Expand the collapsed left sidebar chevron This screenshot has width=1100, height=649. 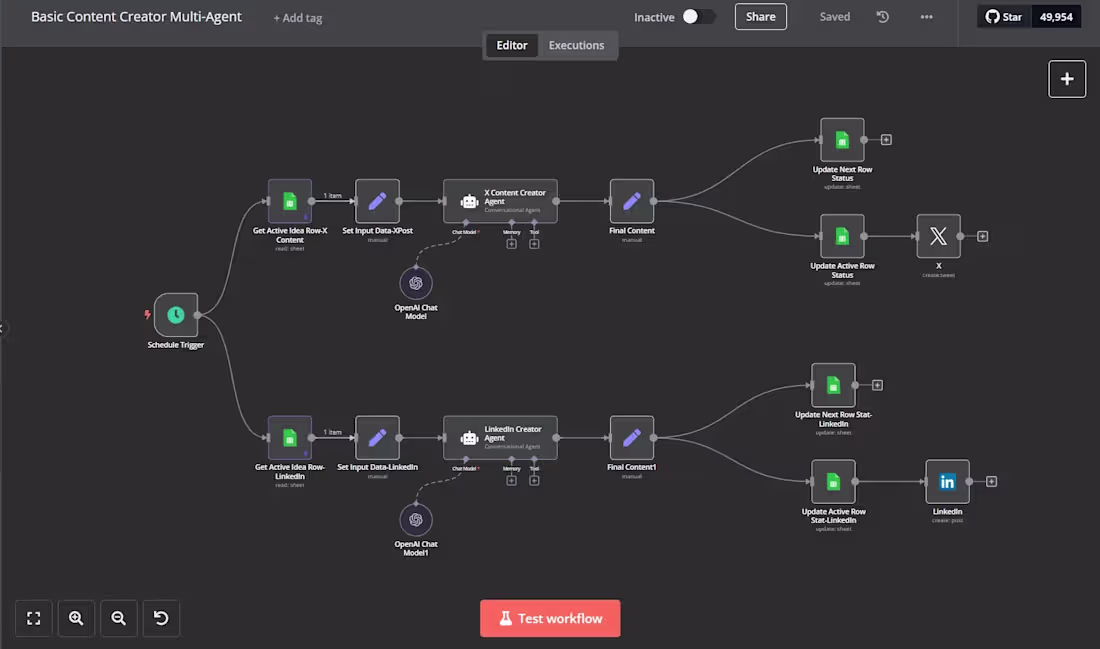pyautogui.click(x=4, y=328)
